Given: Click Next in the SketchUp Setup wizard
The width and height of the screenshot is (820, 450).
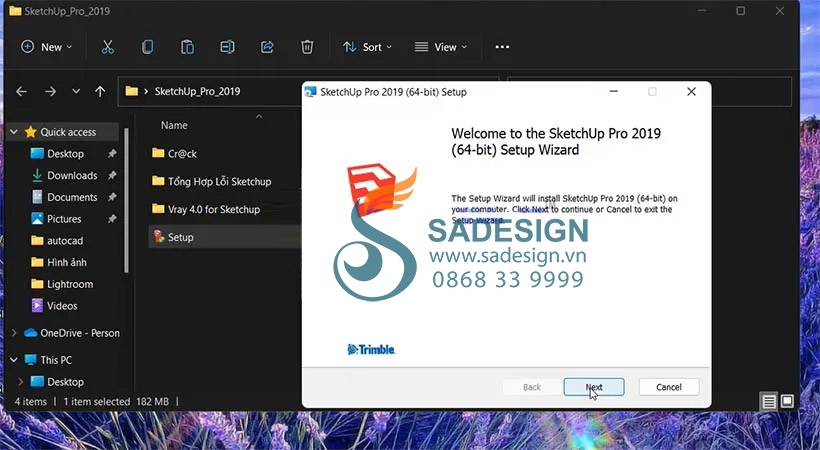Looking at the screenshot, I should click(594, 387).
